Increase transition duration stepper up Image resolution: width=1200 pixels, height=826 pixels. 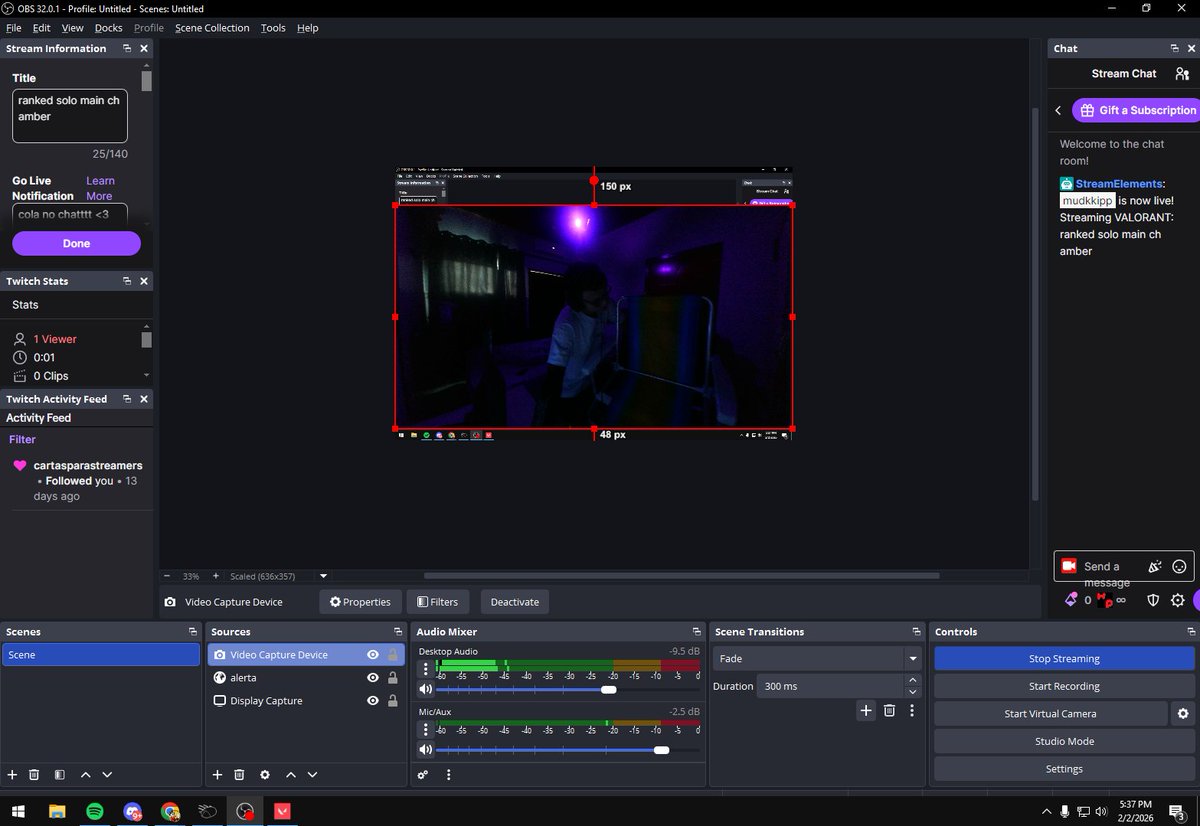tap(912, 680)
